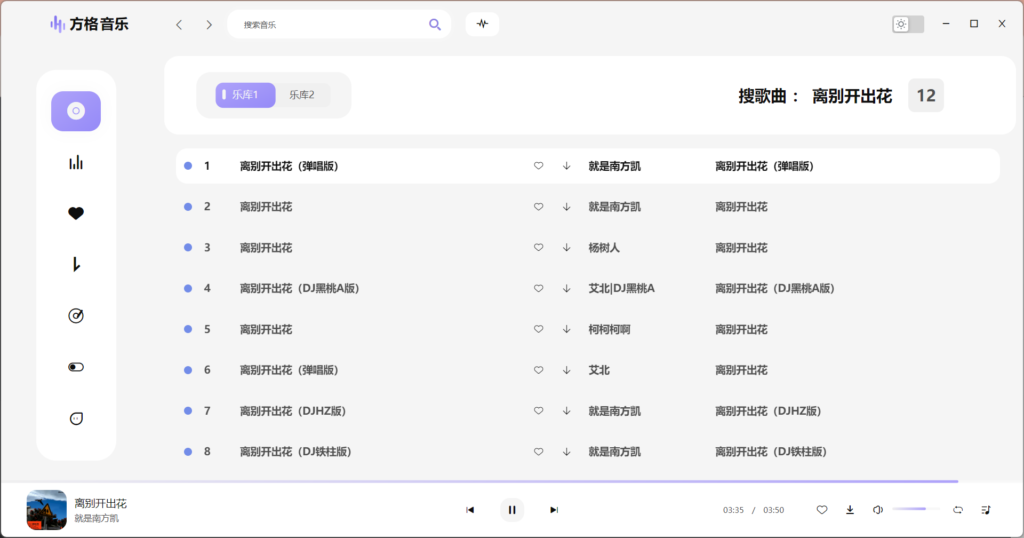Screen dimensions: 1024x538
Task: Favorite the now-playing song in player bar
Action: 822,510
